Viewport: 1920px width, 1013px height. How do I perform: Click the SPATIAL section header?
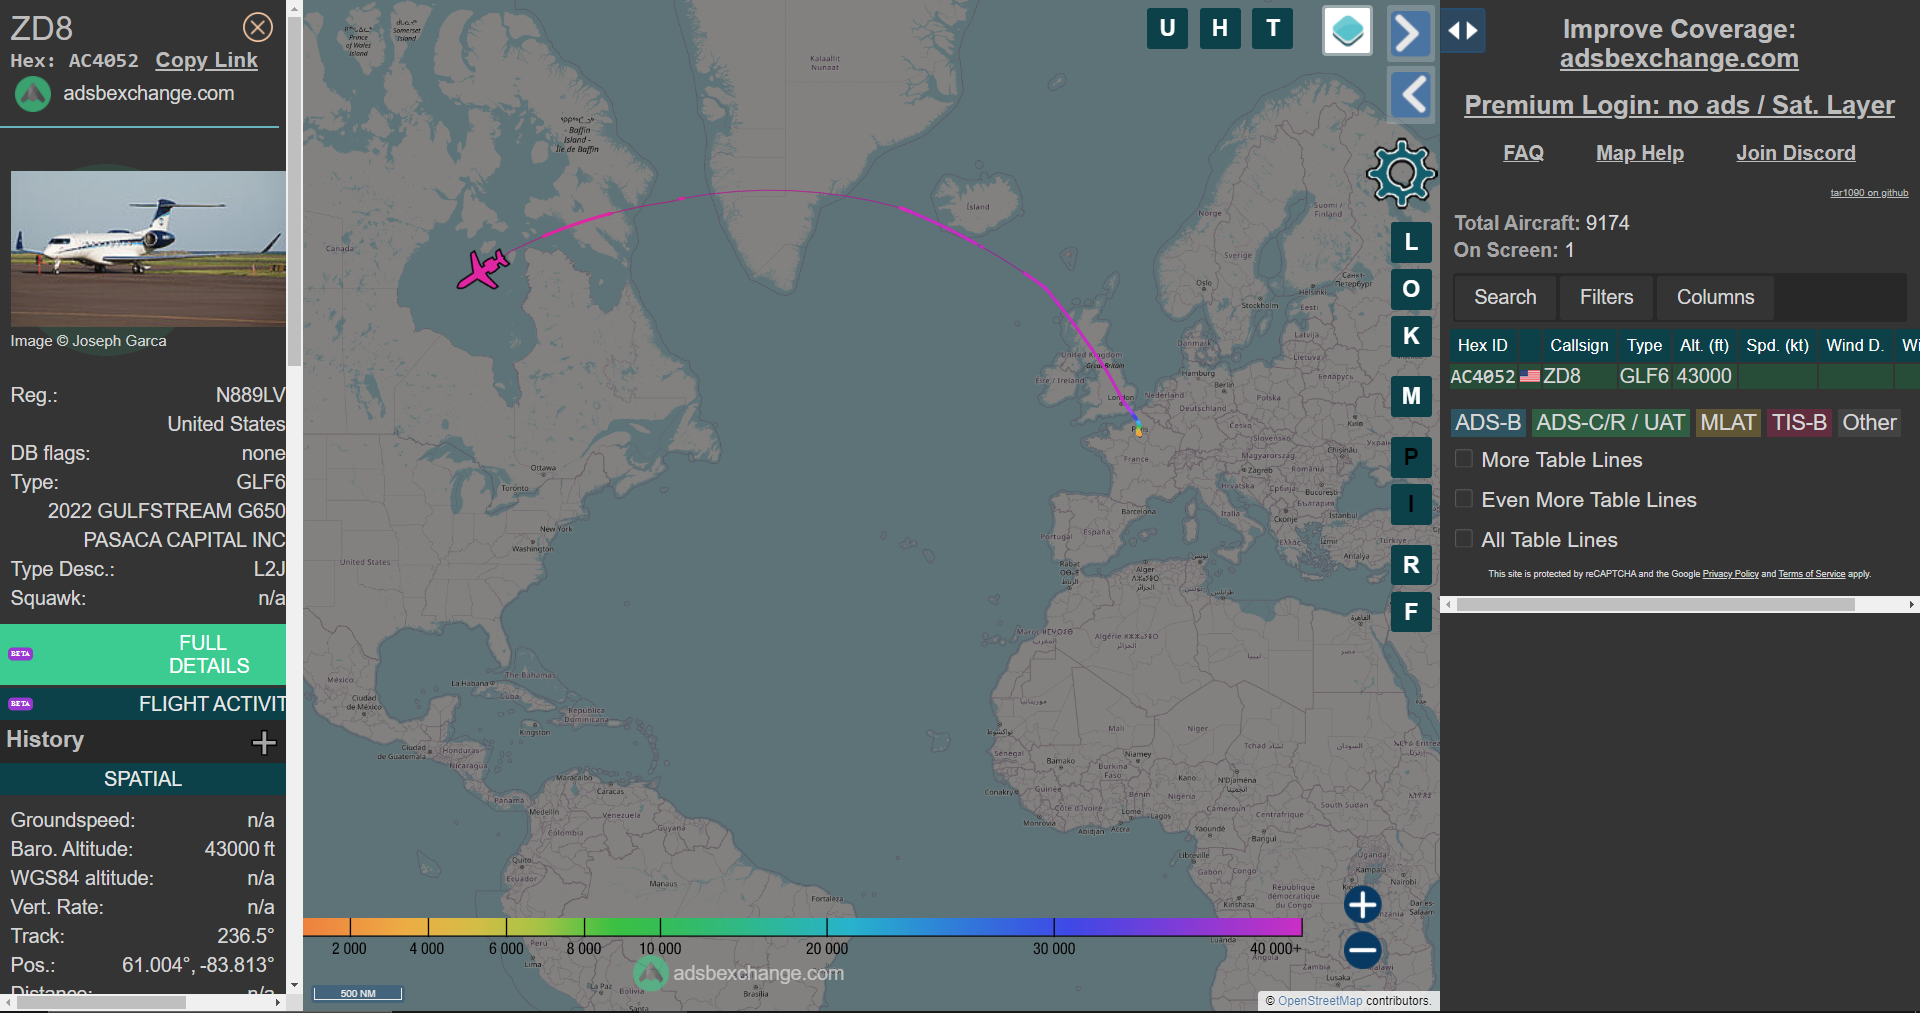pyautogui.click(x=143, y=779)
